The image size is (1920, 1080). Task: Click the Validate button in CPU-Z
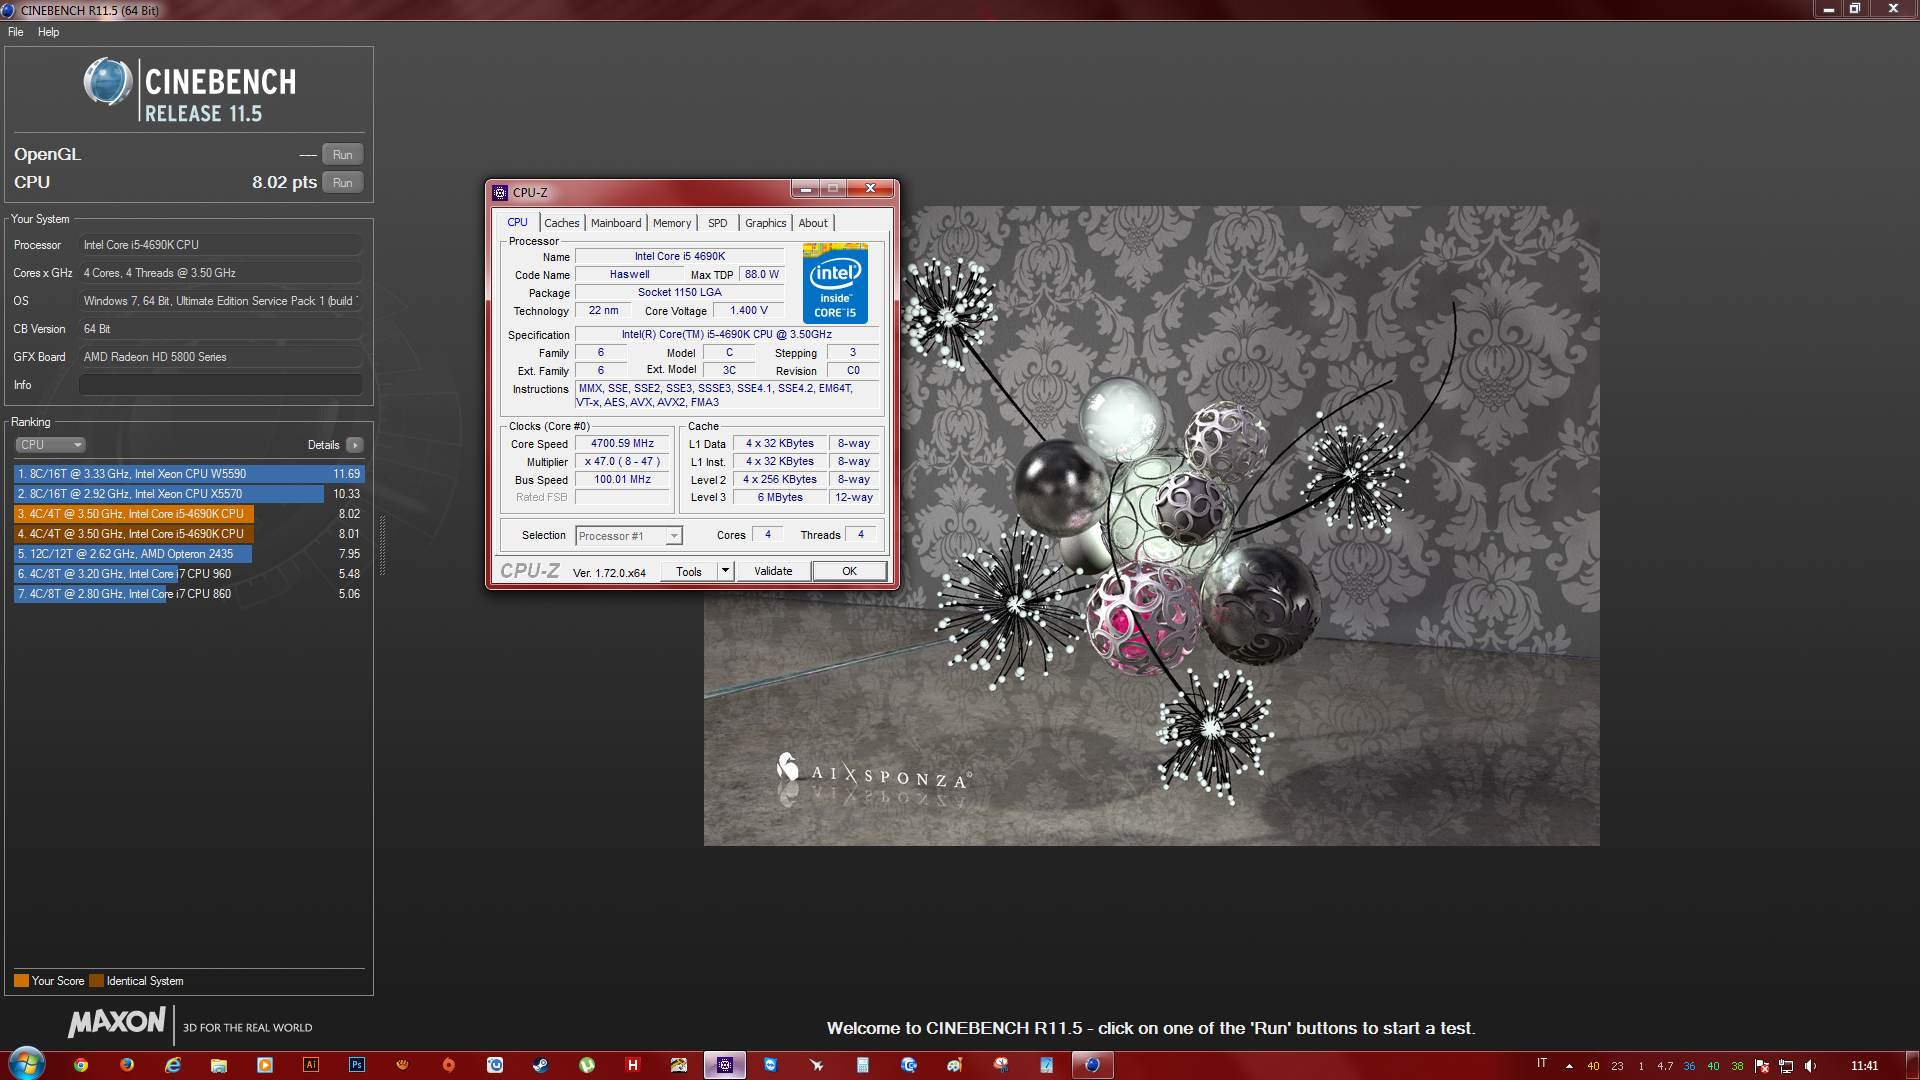pos(773,571)
